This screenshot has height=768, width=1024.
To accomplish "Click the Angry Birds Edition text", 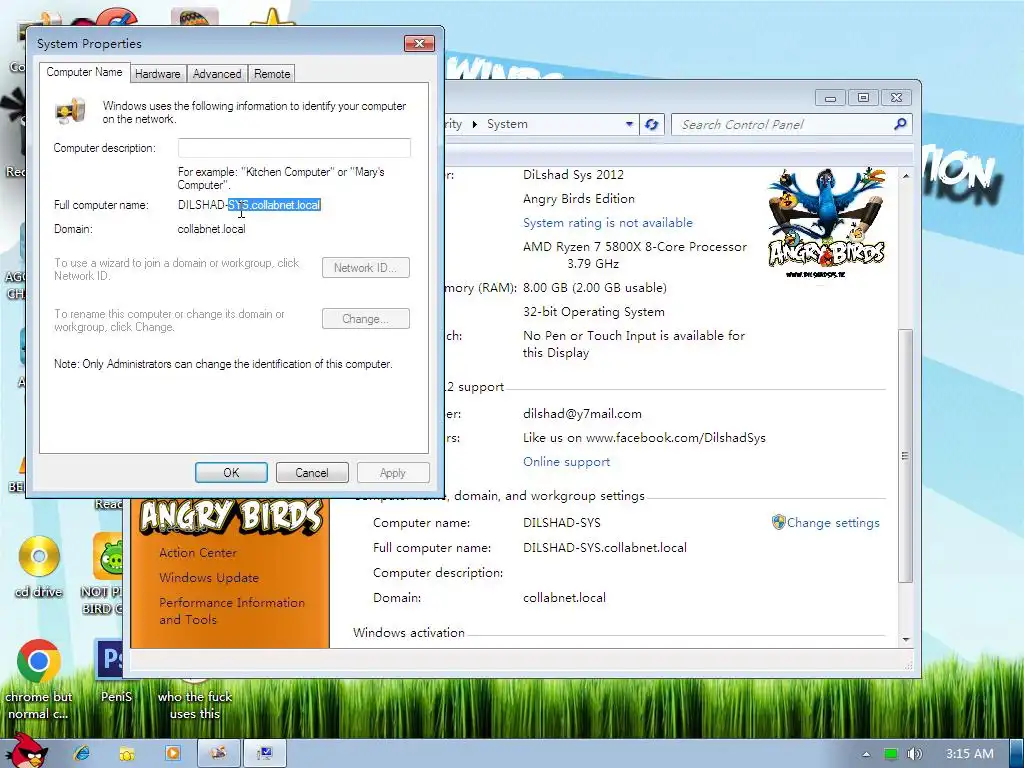I will (579, 199).
